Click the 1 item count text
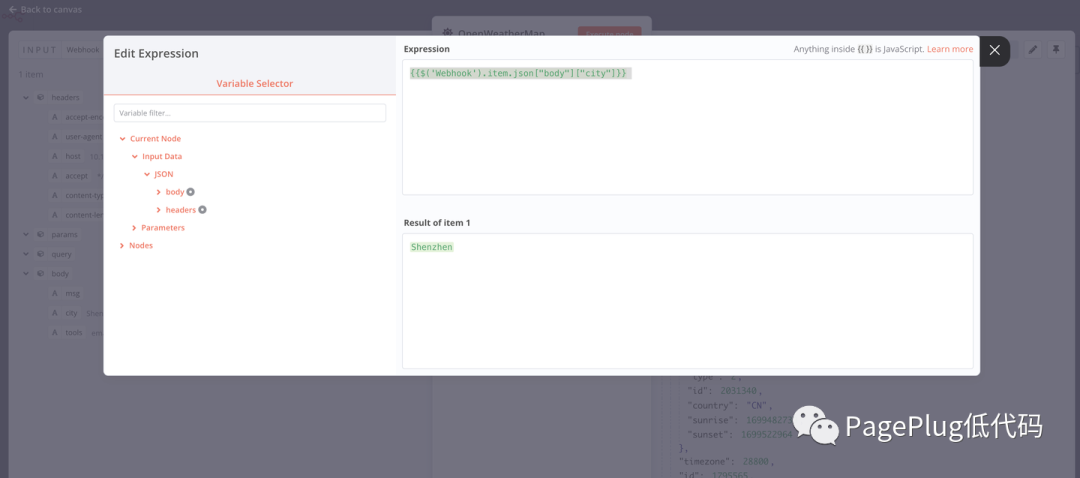This screenshot has height=478, width=1080. [x=30, y=74]
